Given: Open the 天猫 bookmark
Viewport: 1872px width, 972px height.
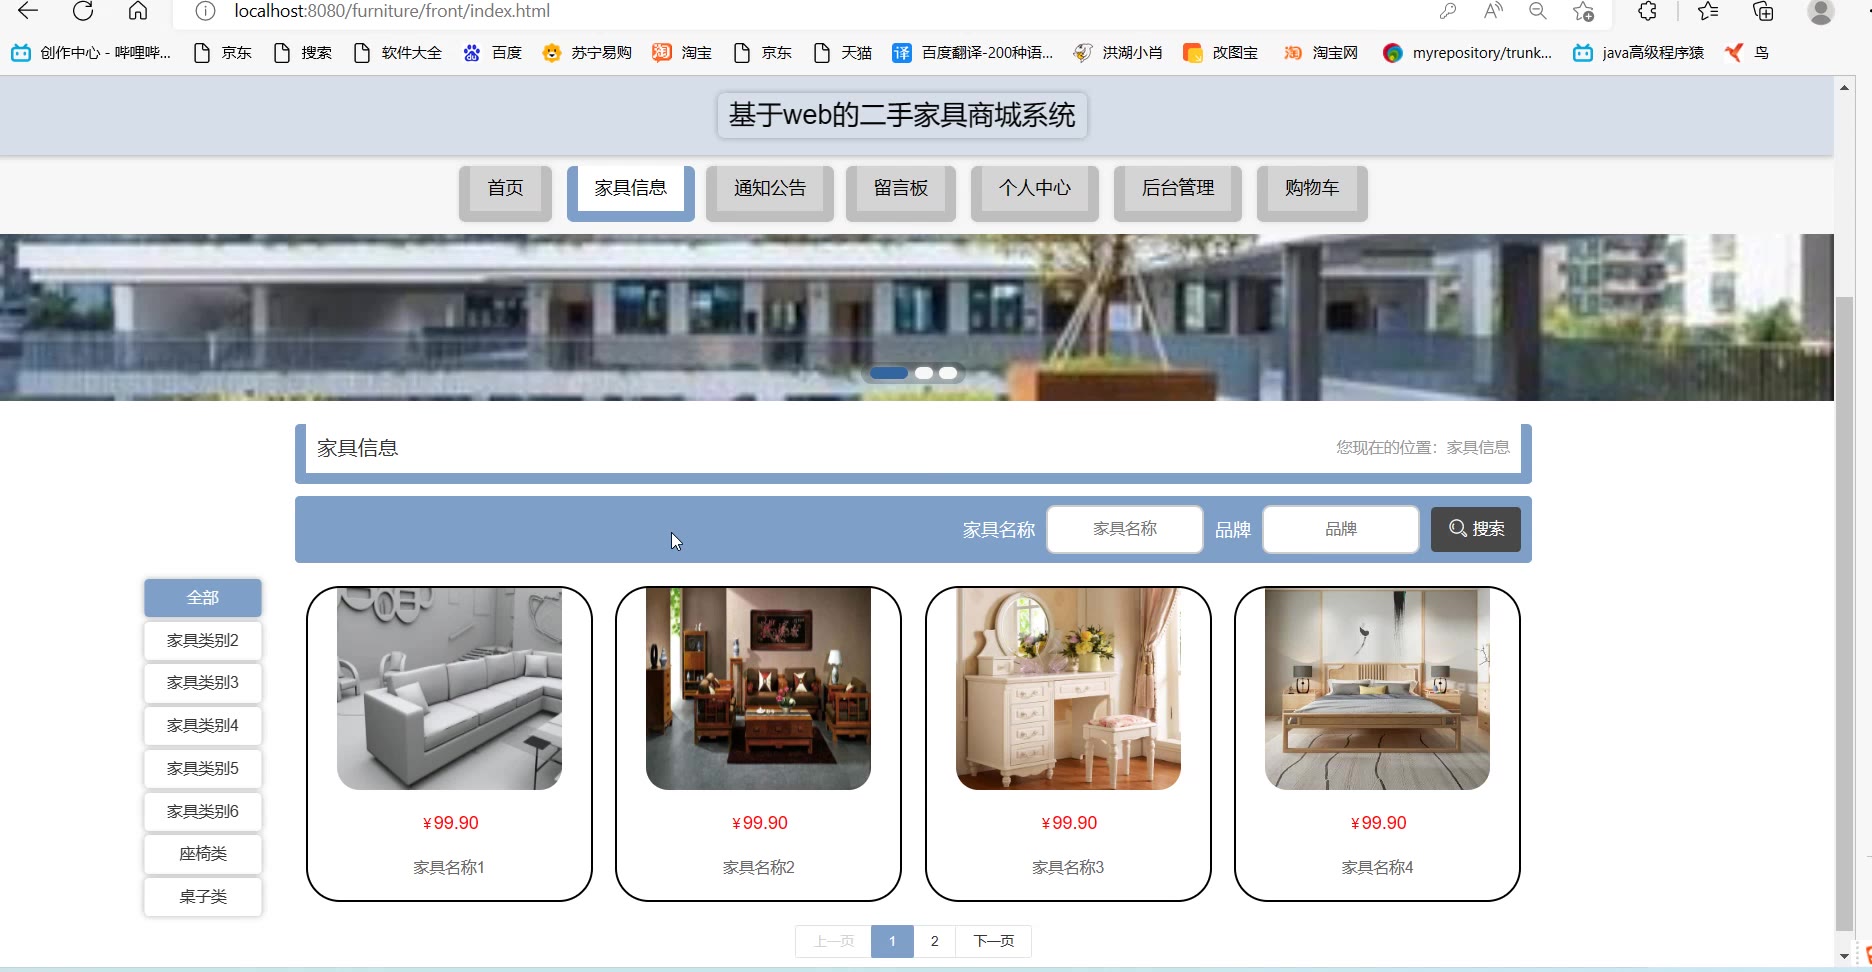Looking at the screenshot, I should 843,53.
